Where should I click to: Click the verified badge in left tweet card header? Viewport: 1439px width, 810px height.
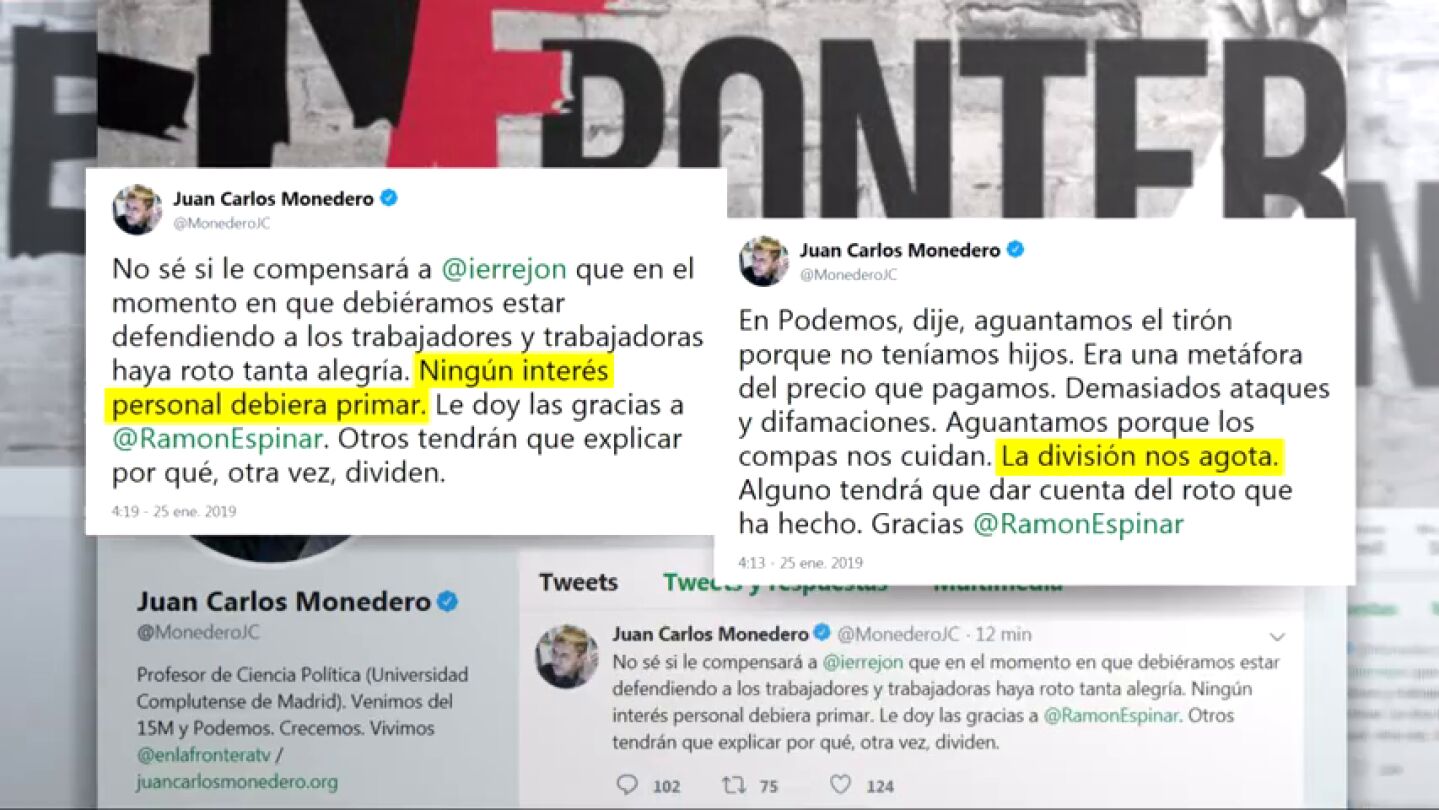pos(389,198)
